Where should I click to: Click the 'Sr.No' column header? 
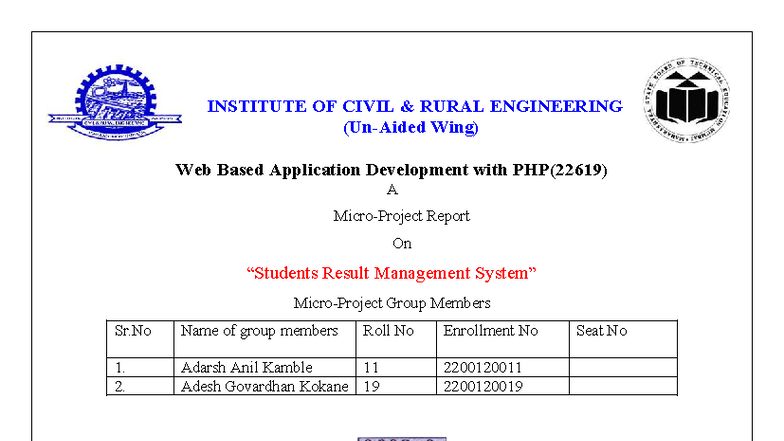140,339
